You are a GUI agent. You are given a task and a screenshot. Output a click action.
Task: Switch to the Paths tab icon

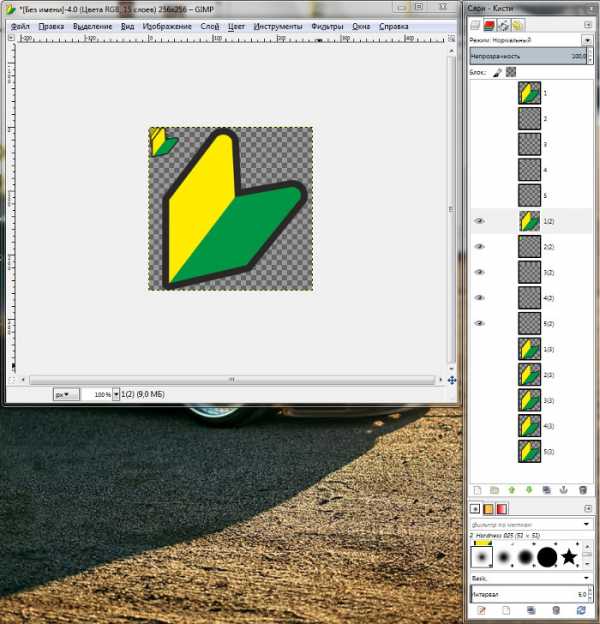click(503, 25)
